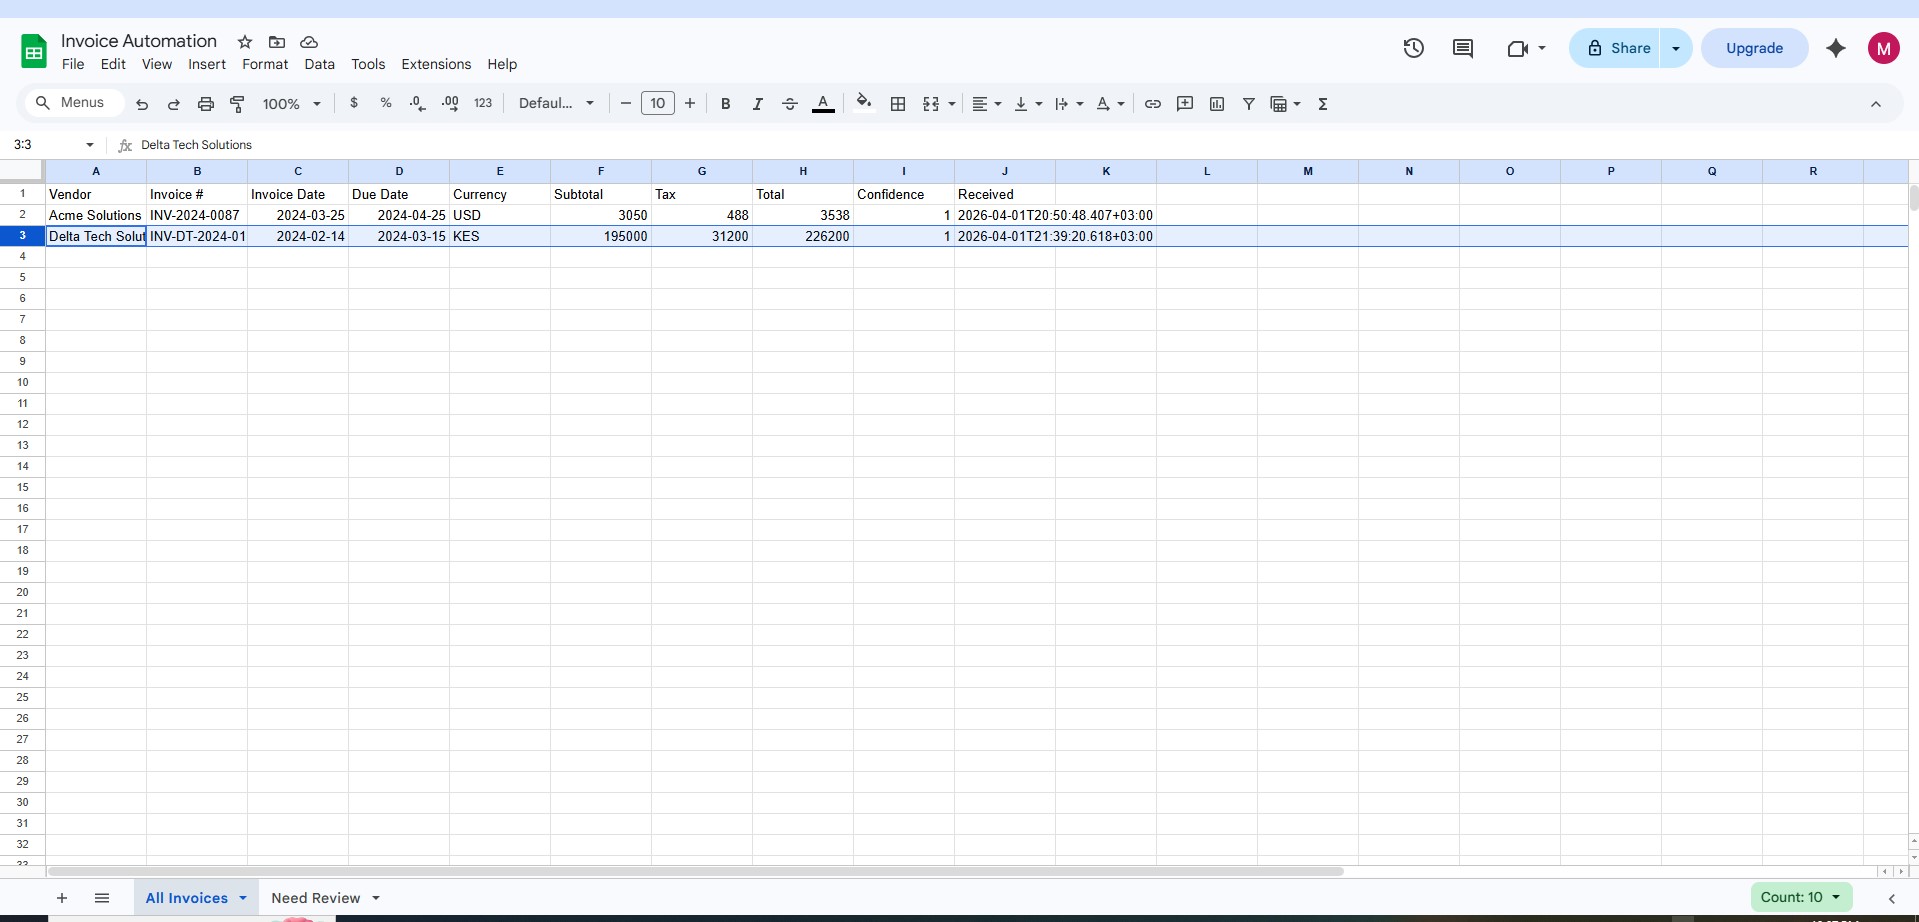Click the Upgrade button
Viewport: 1919px width, 922px height.
tap(1754, 47)
